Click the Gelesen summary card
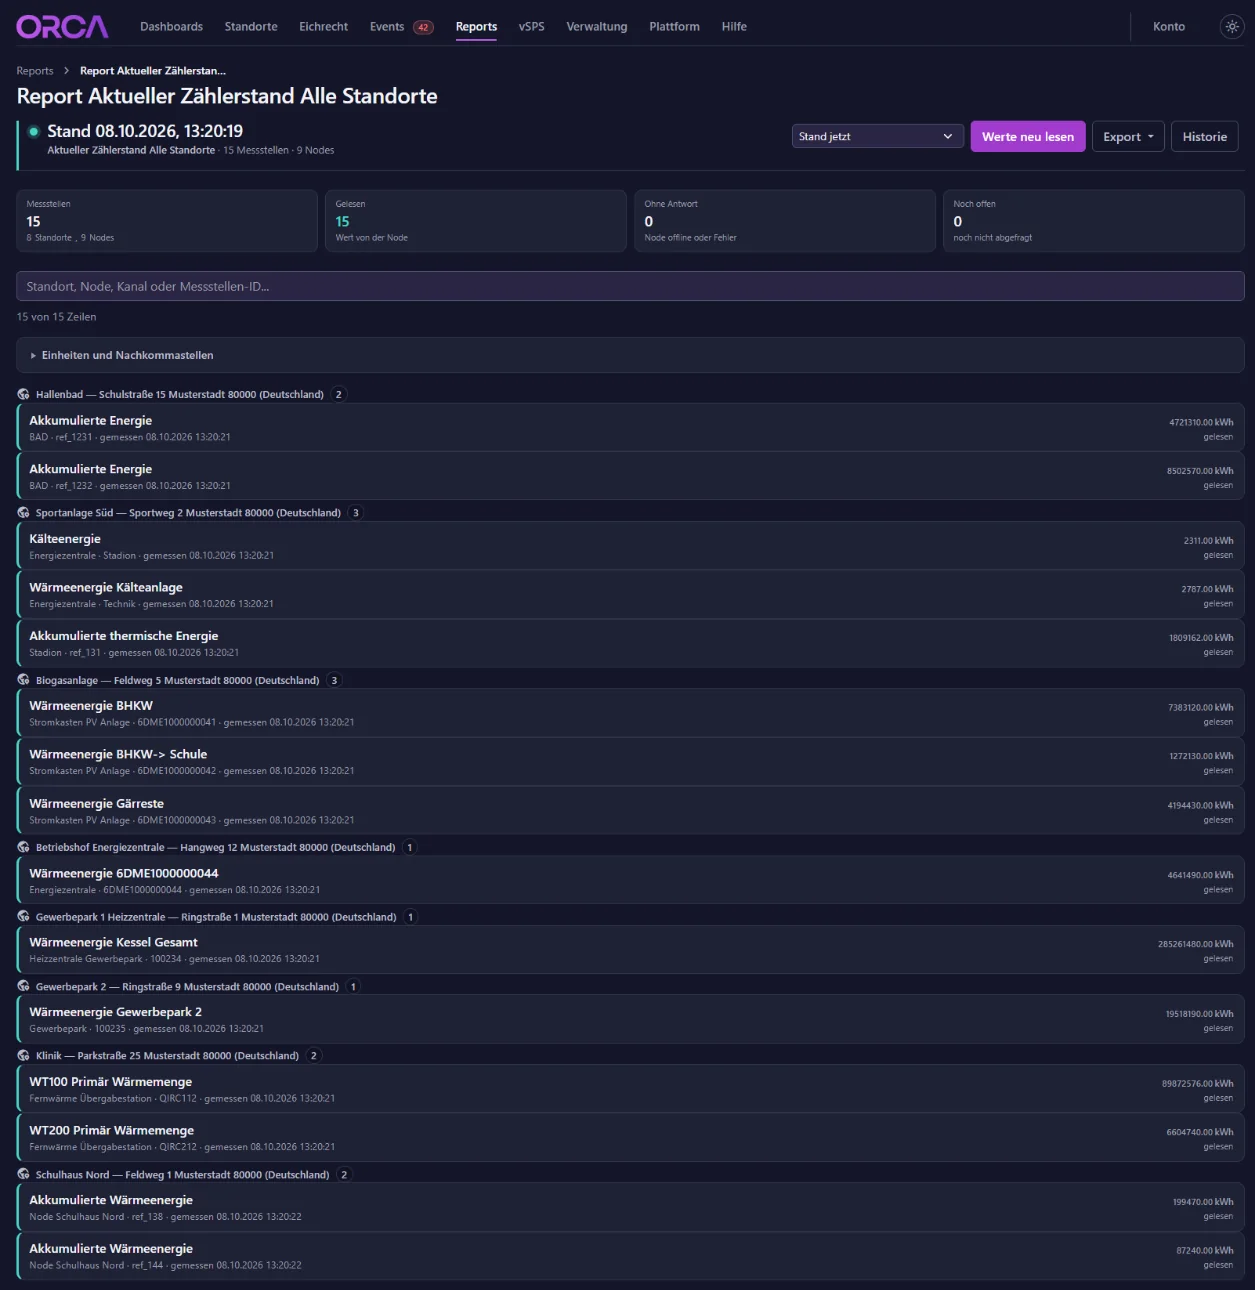This screenshot has height=1290, width=1255. [x=476, y=221]
